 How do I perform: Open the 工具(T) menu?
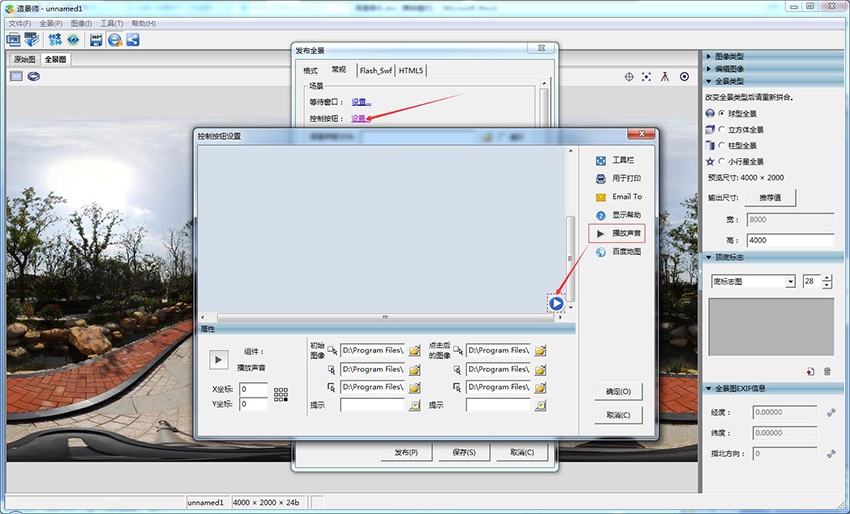112,23
